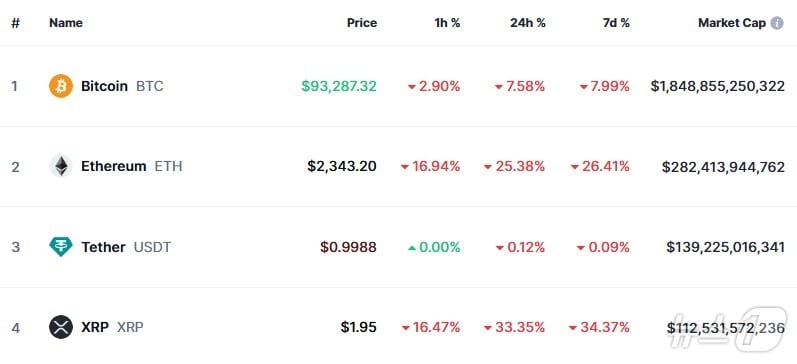Sort by the # rank column header

point(15,23)
